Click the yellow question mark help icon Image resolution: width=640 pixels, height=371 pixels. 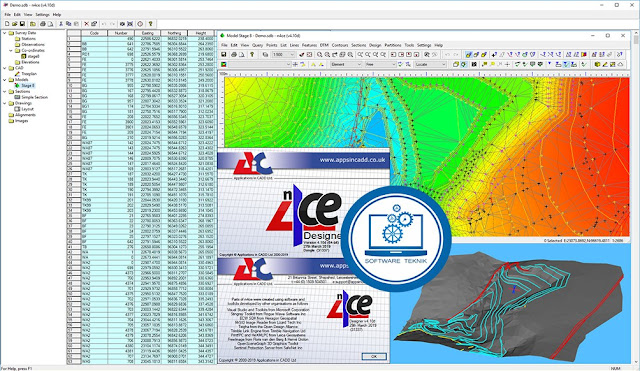tap(150, 24)
